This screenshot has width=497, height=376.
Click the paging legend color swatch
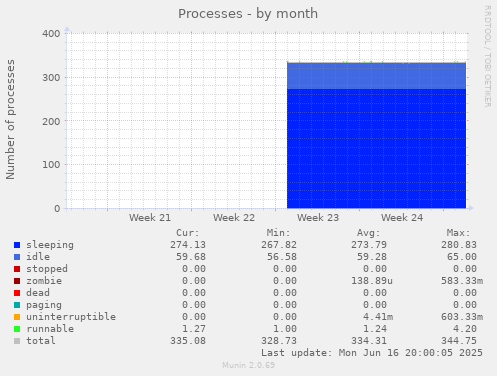pos(17,305)
